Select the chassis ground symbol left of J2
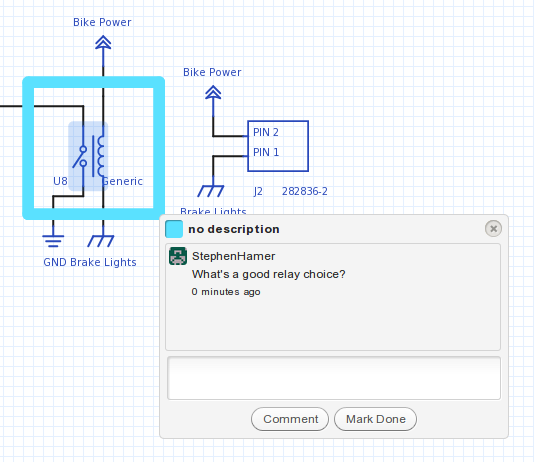This screenshot has width=534, height=462. tap(211, 191)
